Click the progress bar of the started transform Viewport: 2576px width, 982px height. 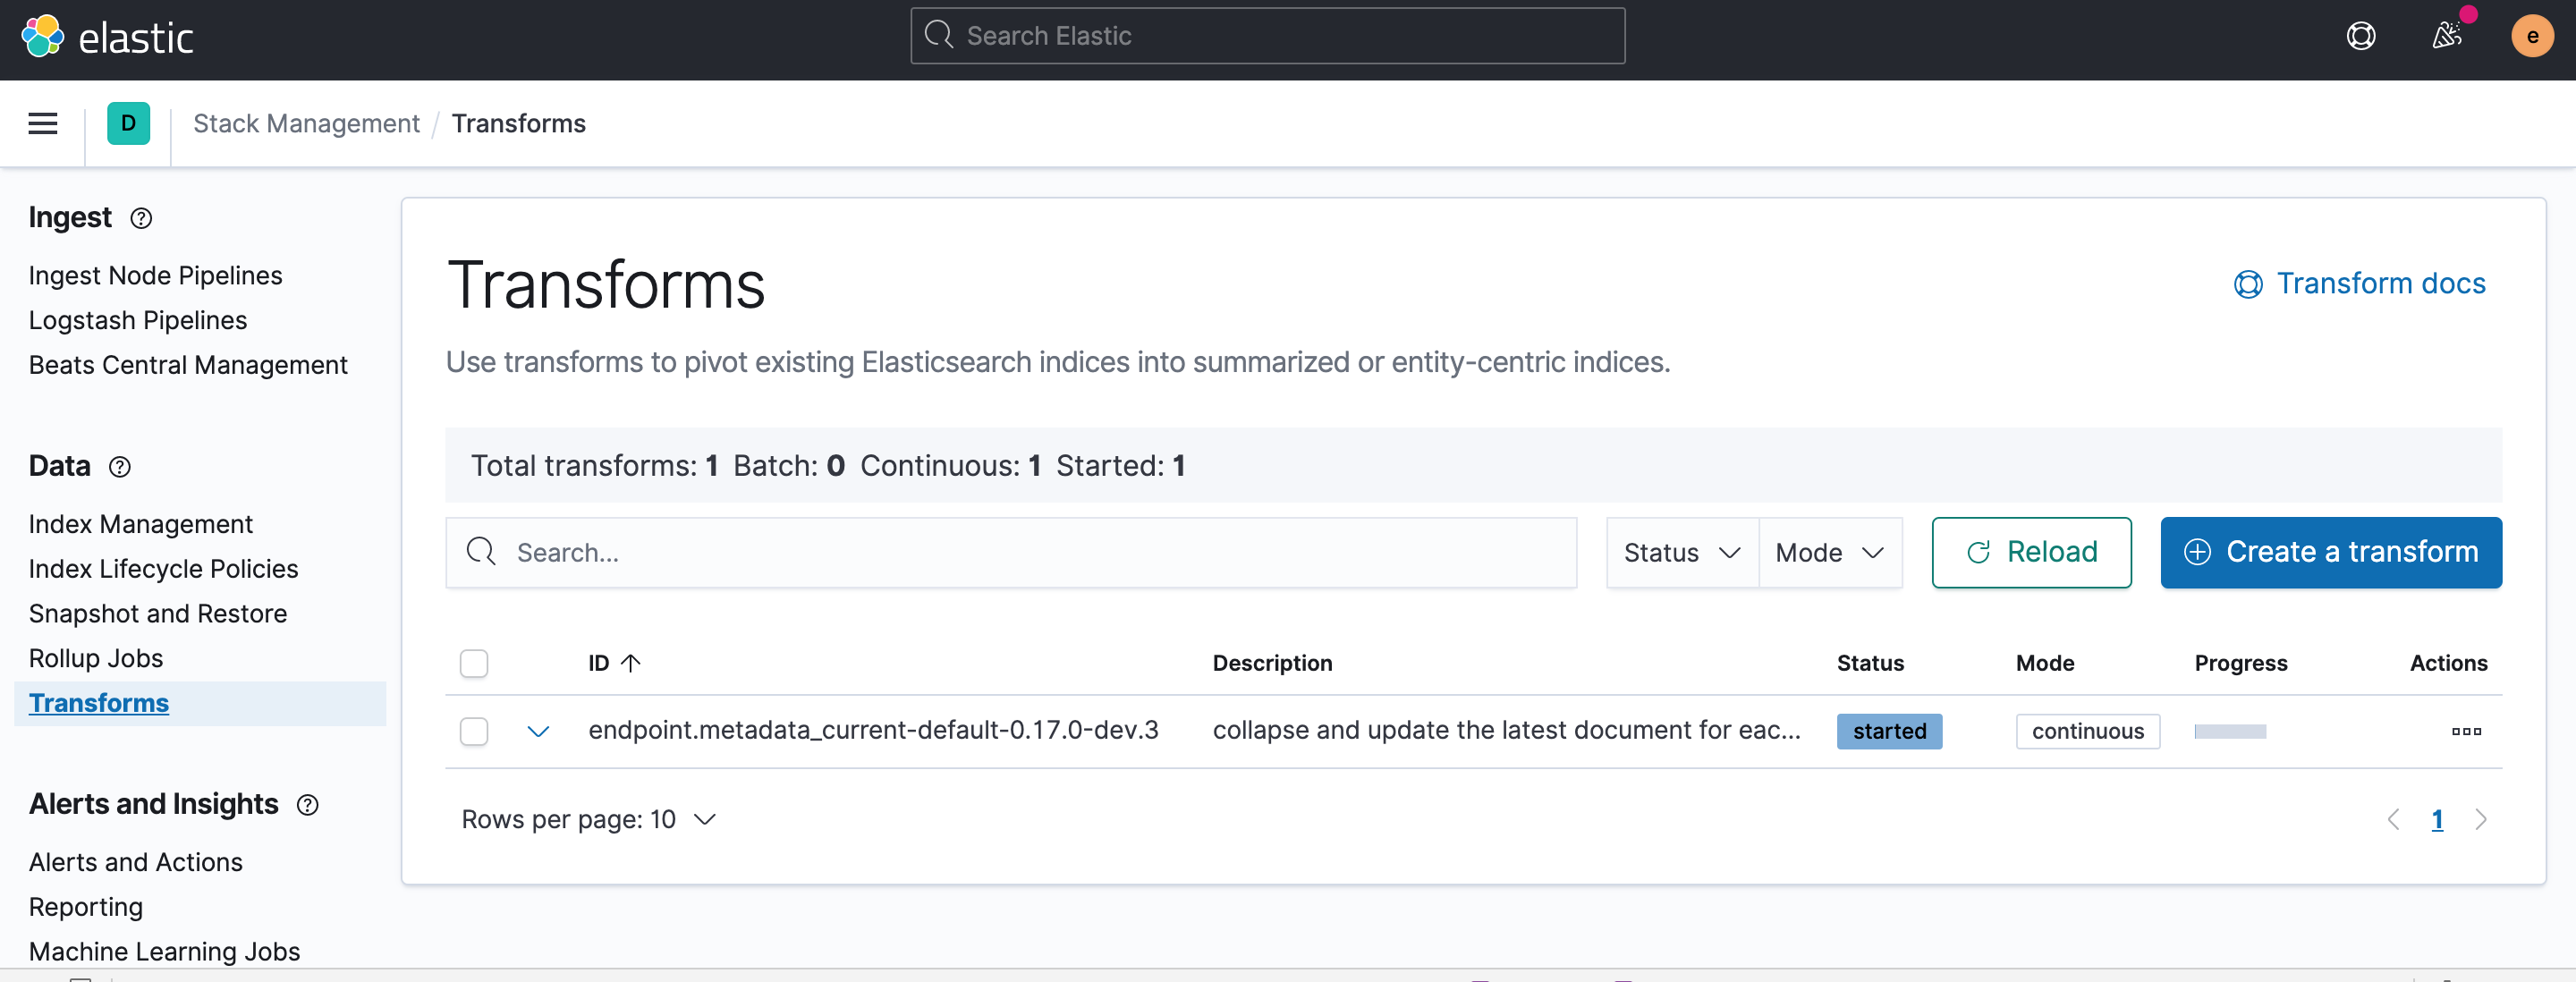(x=2229, y=731)
